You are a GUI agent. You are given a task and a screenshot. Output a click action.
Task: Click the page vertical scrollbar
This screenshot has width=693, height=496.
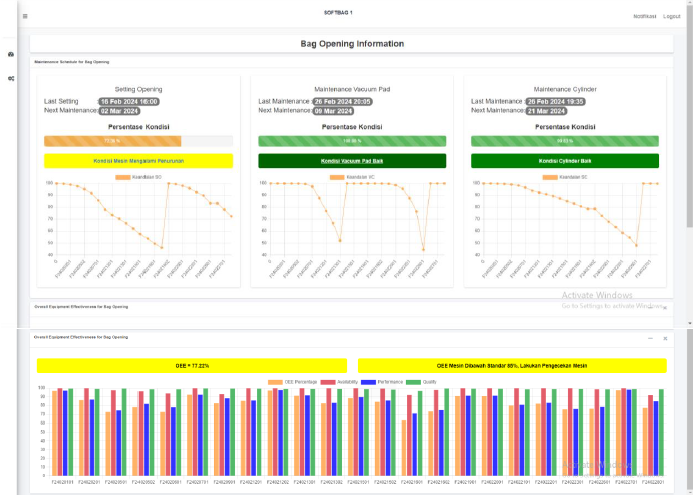point(689,150)
